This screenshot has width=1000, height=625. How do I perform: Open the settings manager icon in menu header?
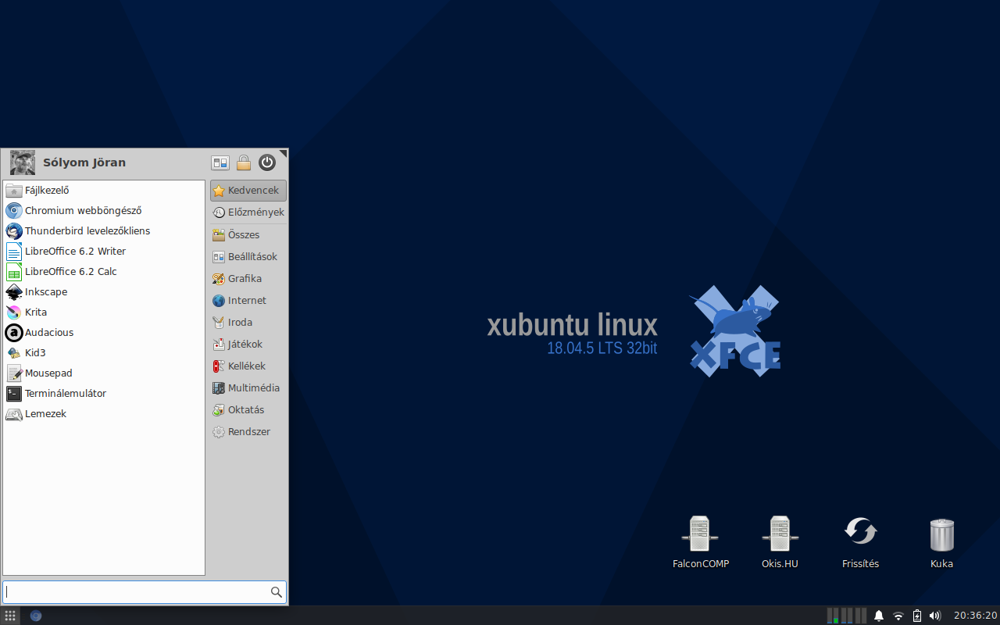[x=220, y=162]
